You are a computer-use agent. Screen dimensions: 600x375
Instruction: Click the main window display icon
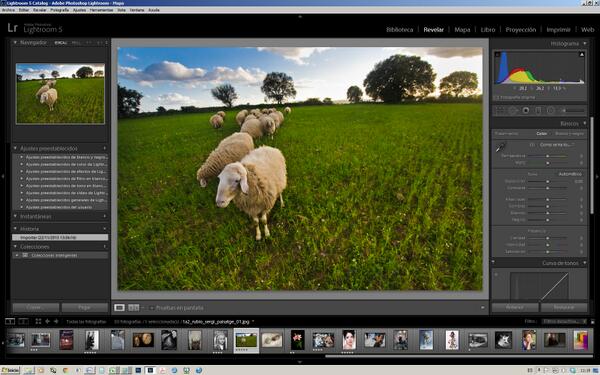[x=10, y=321]
